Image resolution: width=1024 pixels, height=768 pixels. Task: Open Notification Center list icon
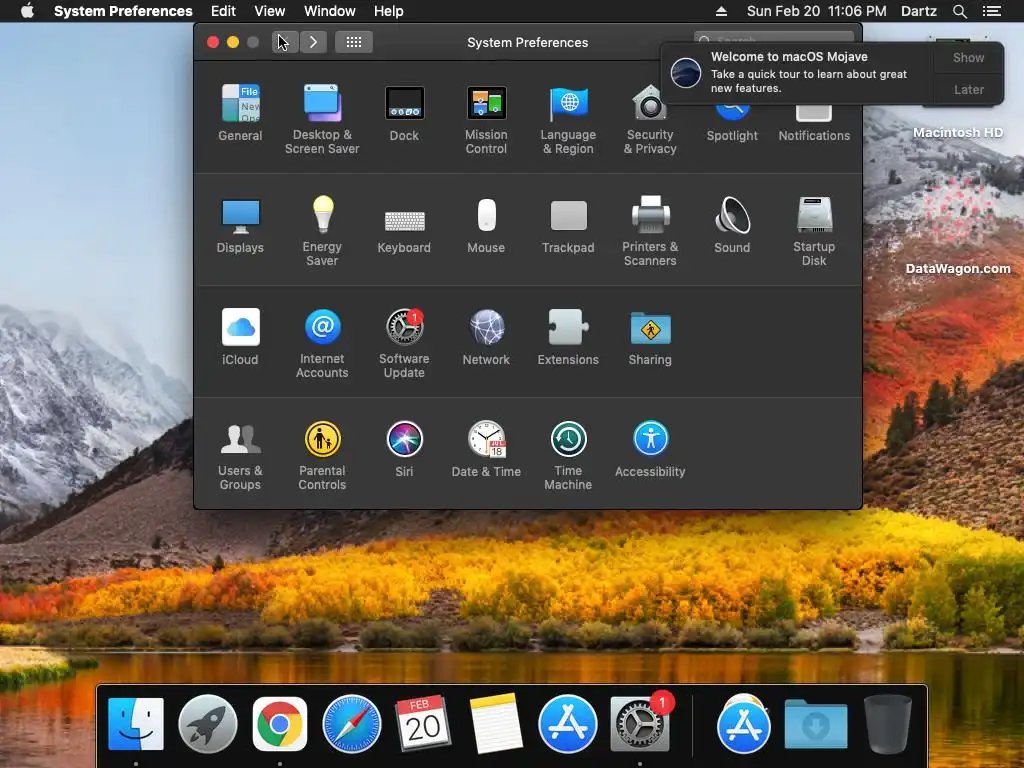[x=991, y=11]
